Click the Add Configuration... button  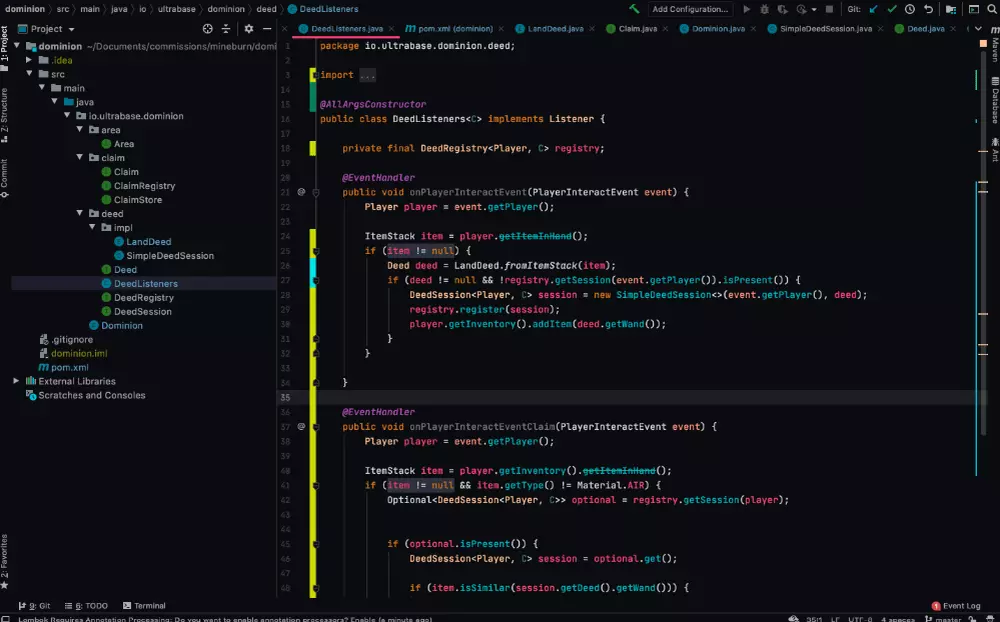pyautogui.click(x=690, y=9)
